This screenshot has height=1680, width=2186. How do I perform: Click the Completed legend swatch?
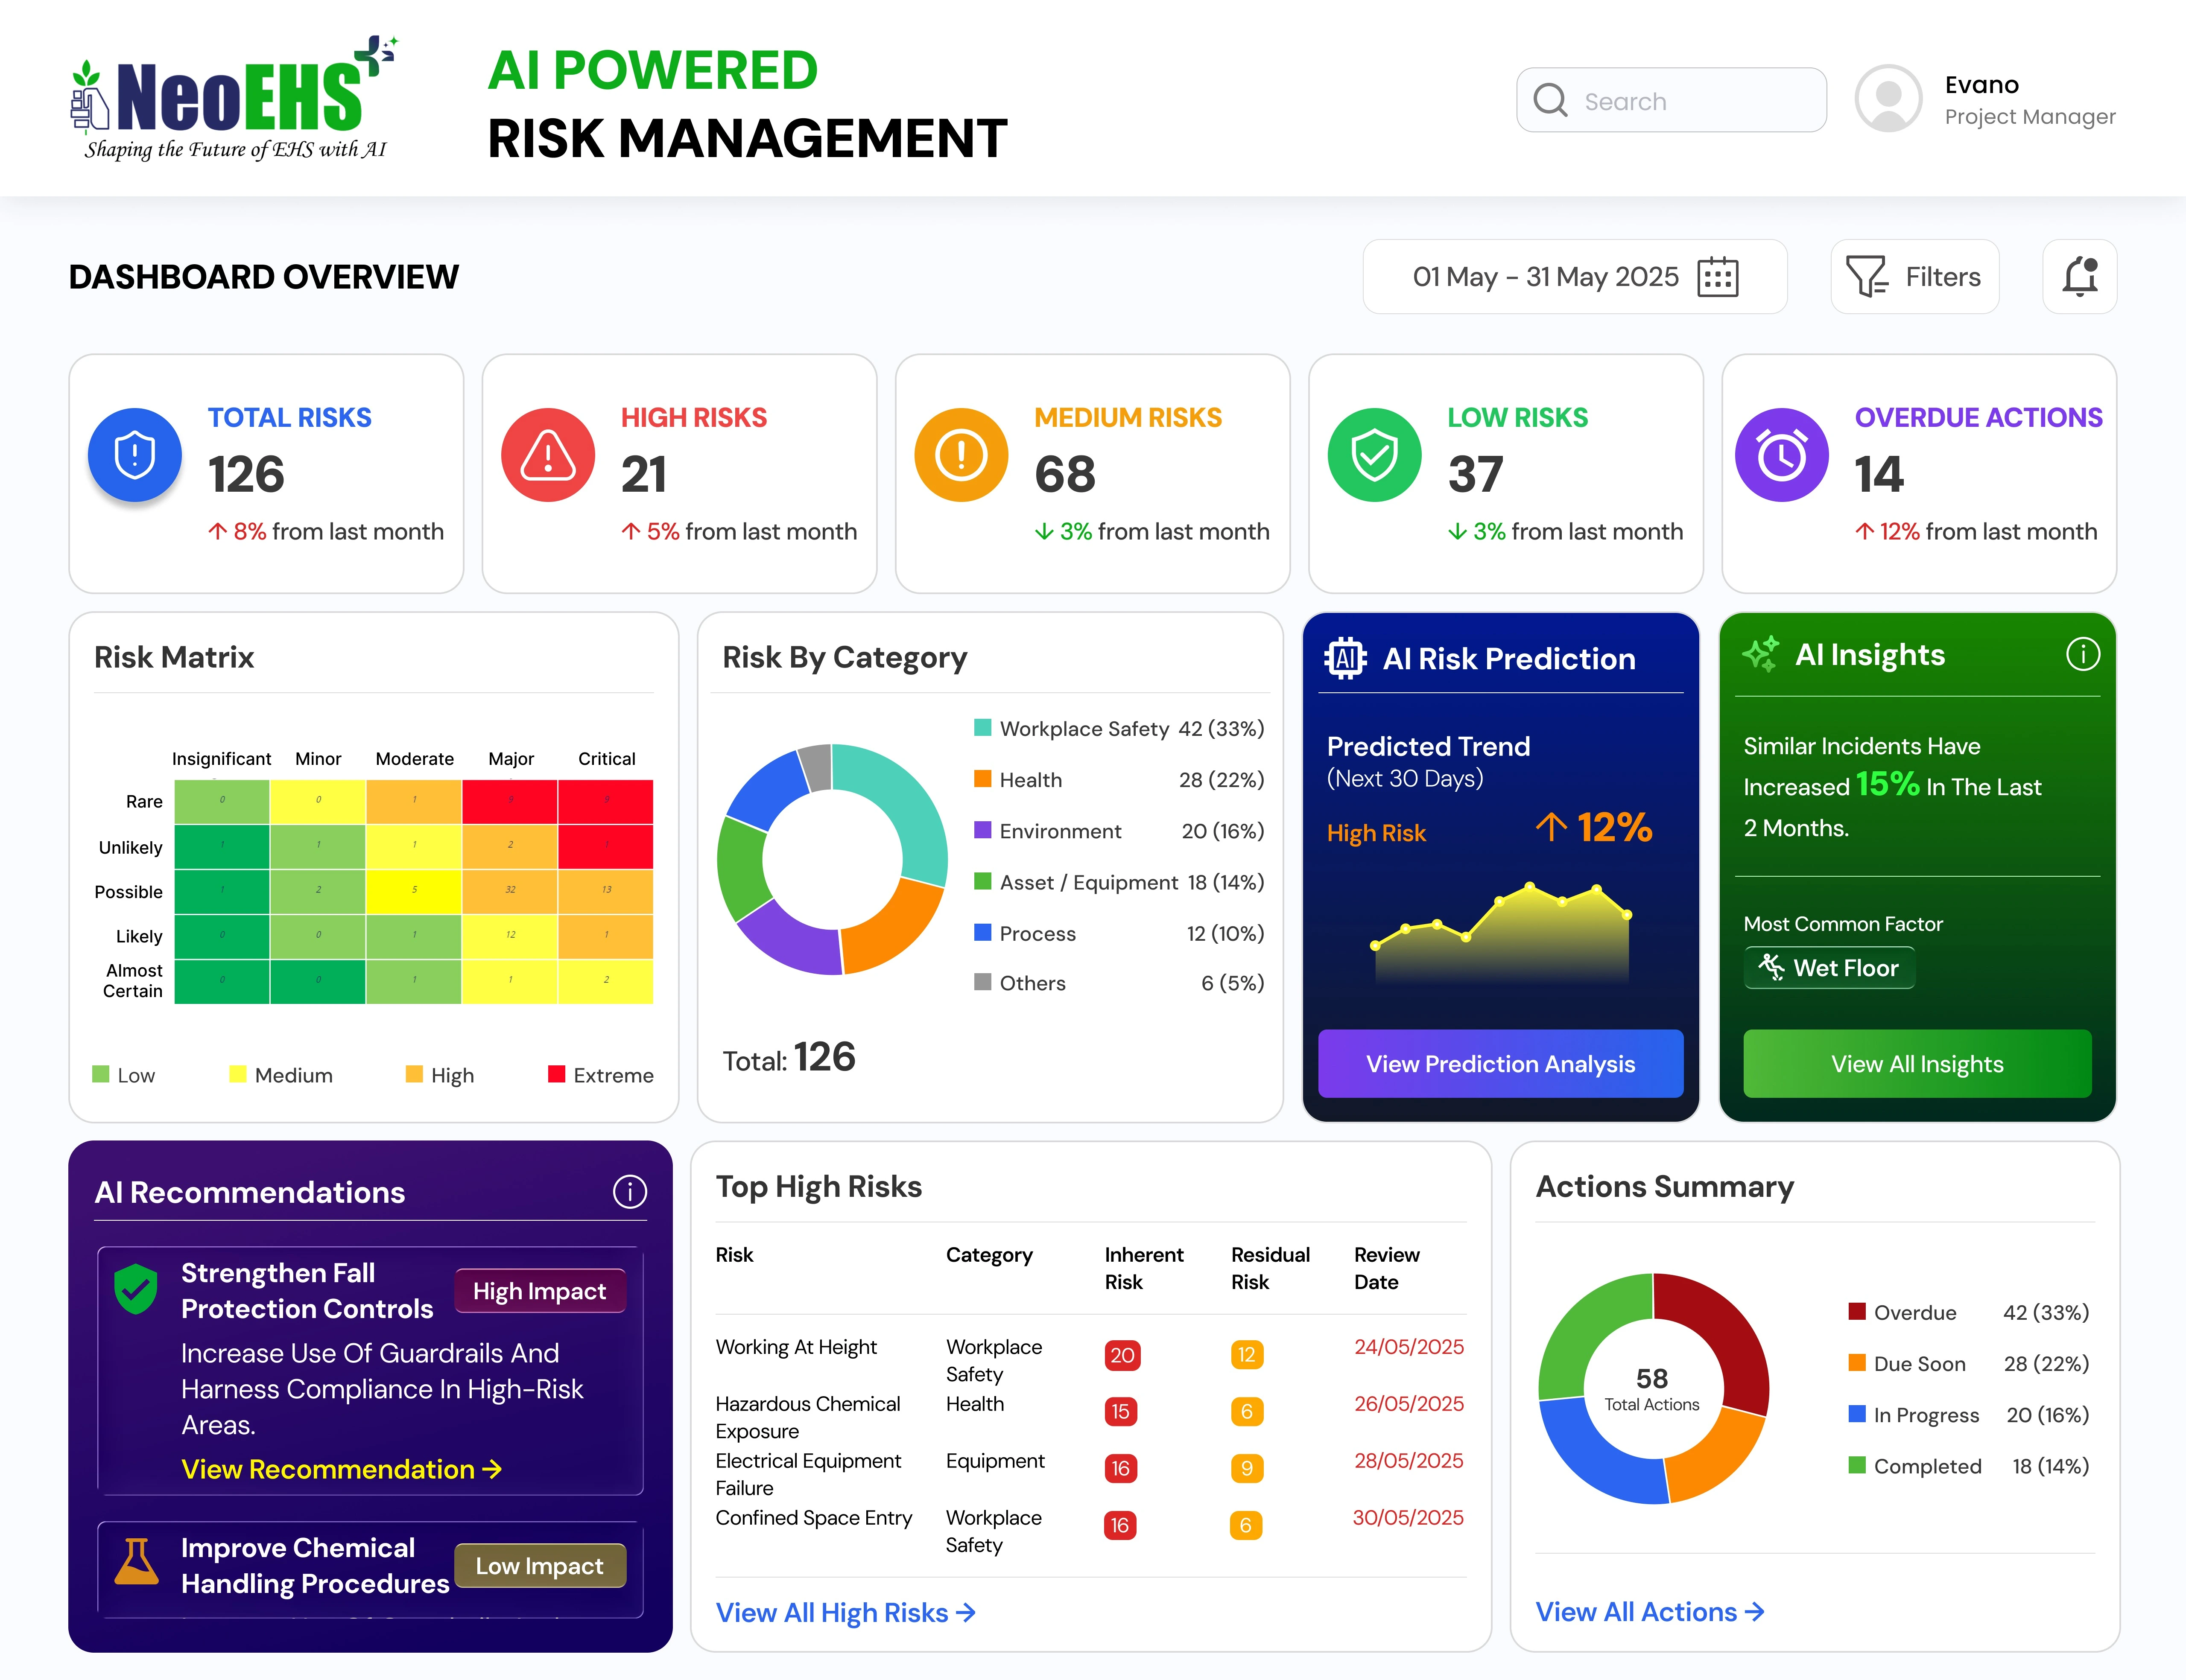[x=1857, y=1465]
